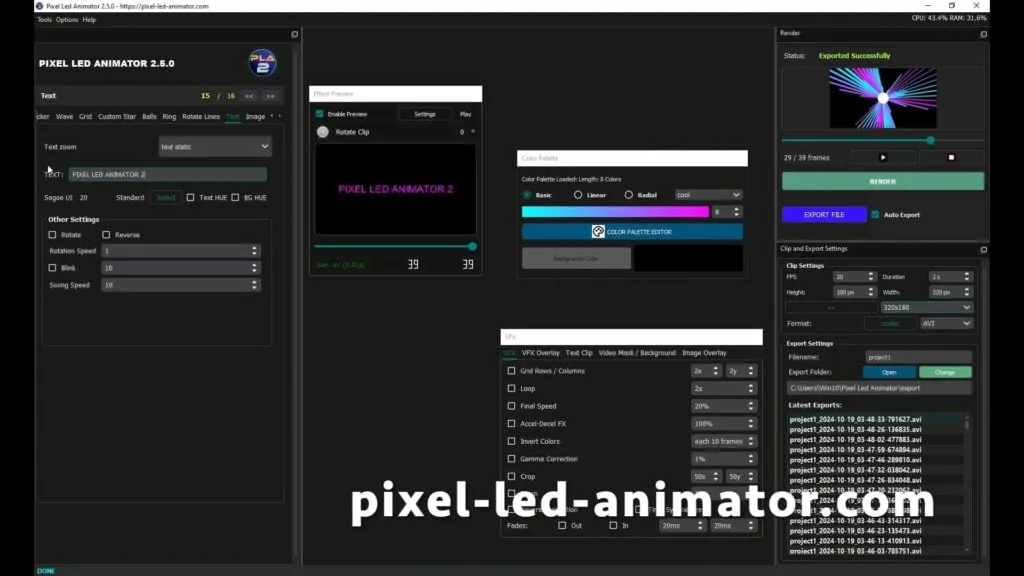The width and height of the screenshot is (1024, 576).
Task: Adjust the Duration stepper arrows
Action: point(967,277)
